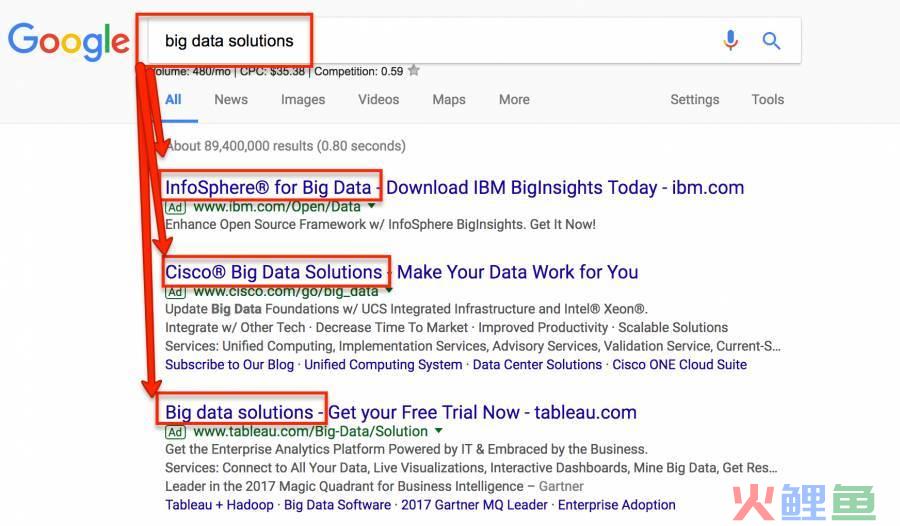
Task: Star the keyword next to Competition score
Action: [x=413, y=71]
